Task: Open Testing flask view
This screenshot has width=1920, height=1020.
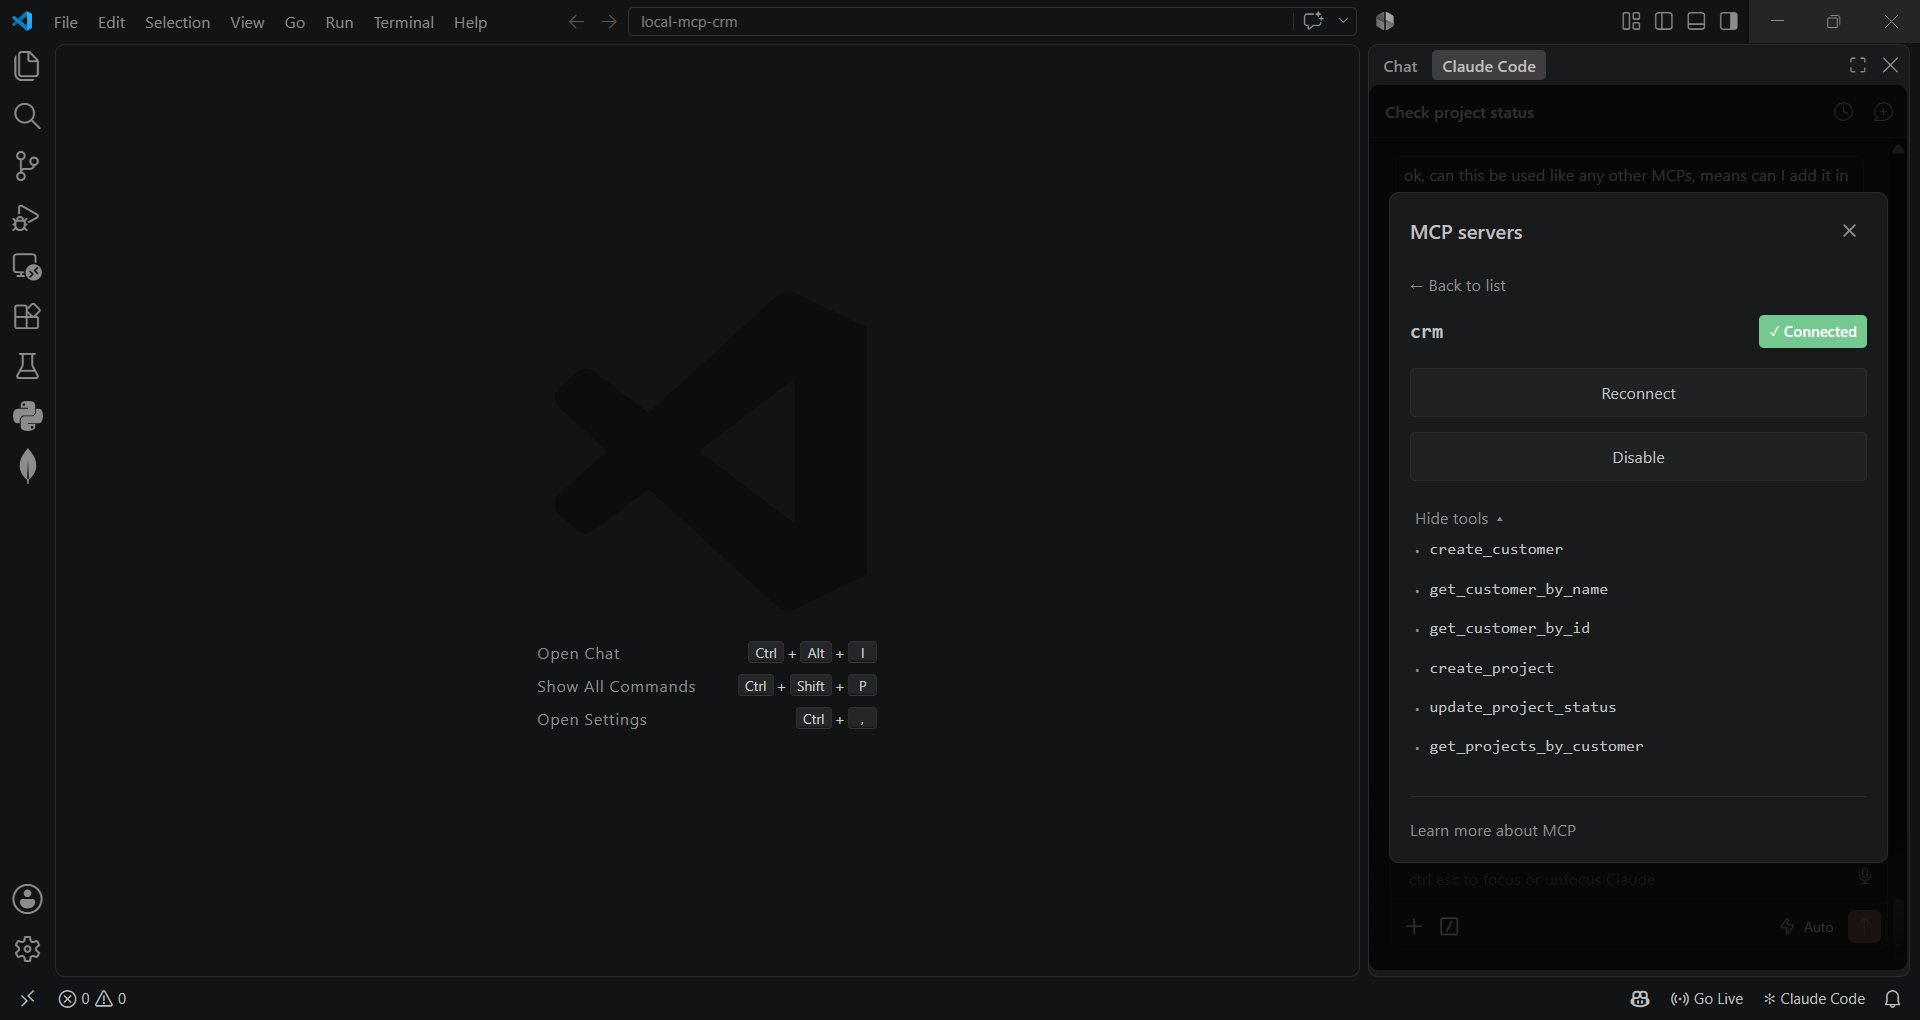Action: pyautogui.click(x=27, y=366)
